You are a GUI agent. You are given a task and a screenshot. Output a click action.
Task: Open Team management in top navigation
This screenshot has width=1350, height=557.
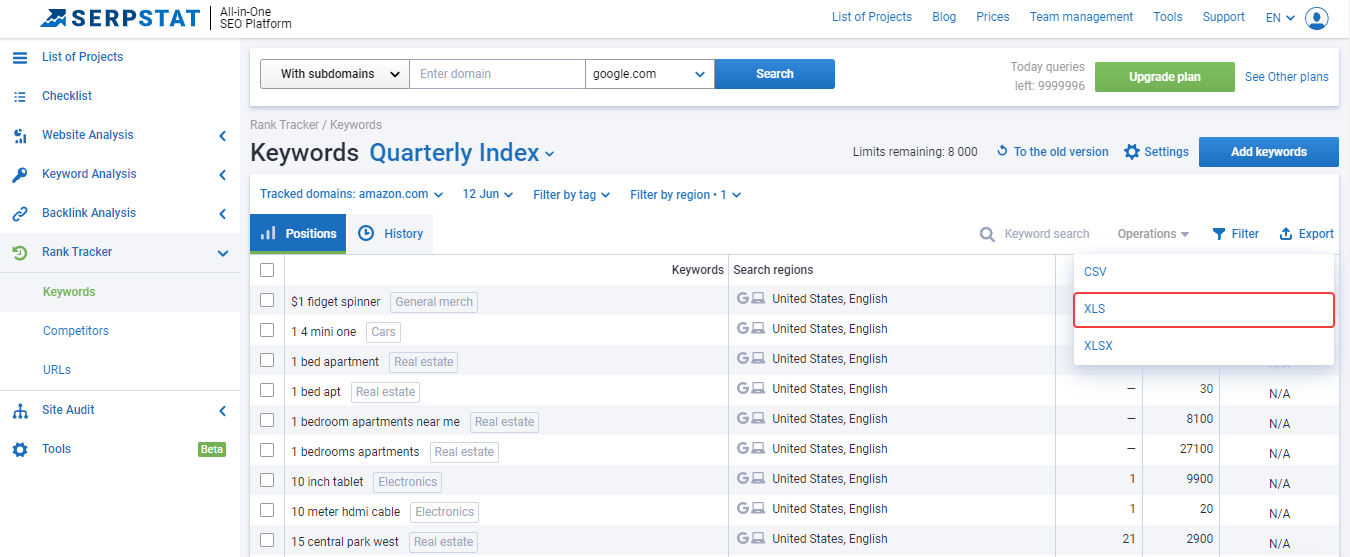(1081, 17)
